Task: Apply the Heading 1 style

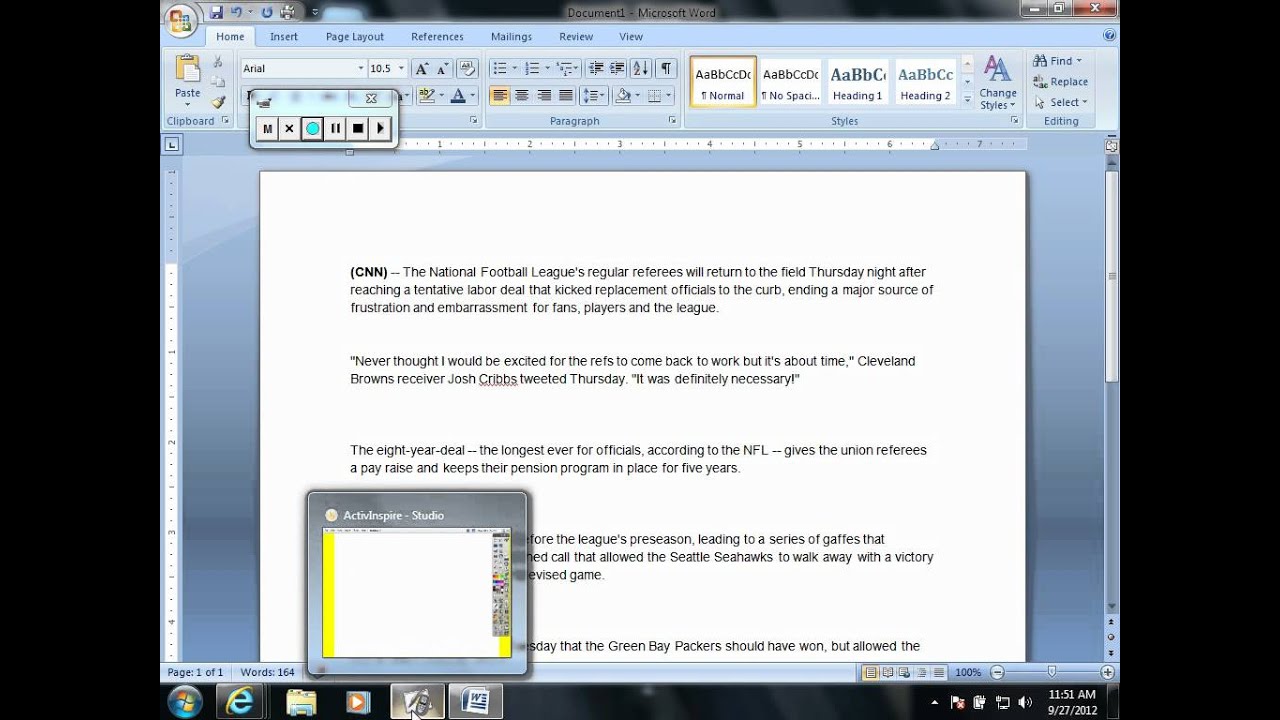Action: [858, 81]
